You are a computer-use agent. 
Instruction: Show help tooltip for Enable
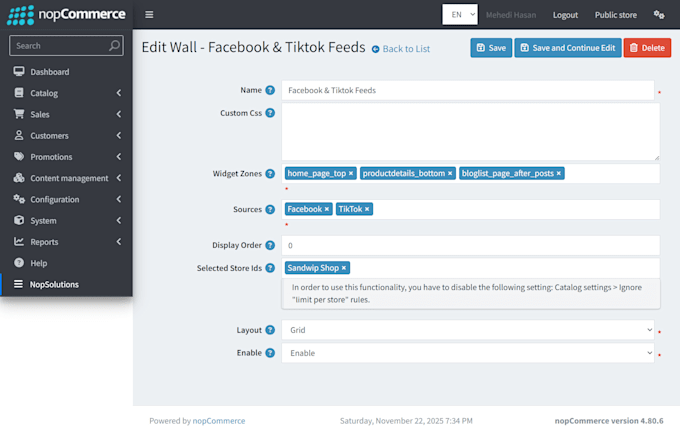point(270,353)
